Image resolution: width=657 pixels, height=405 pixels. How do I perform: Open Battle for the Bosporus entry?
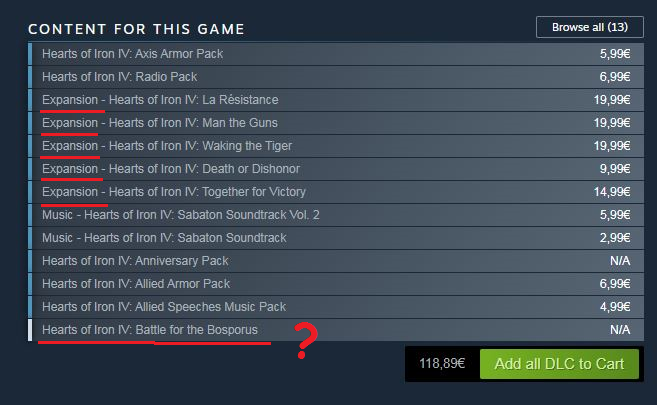[x=336, y=330]
